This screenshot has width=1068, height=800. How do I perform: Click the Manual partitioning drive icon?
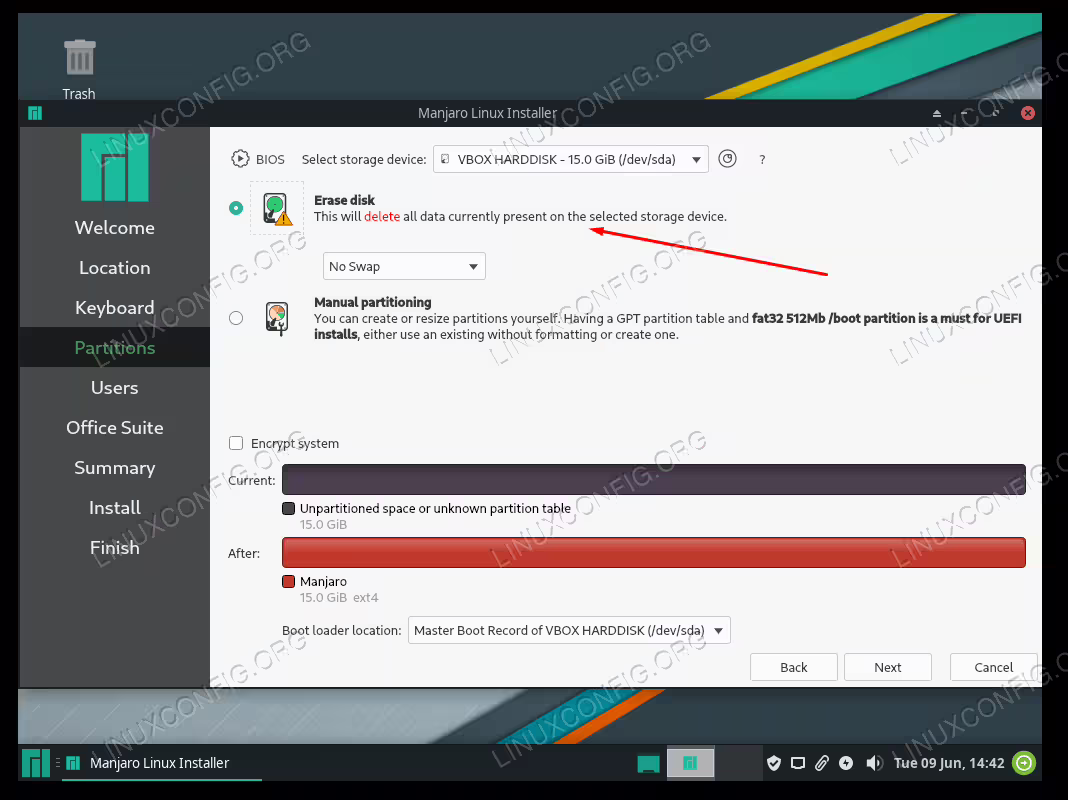277,318
